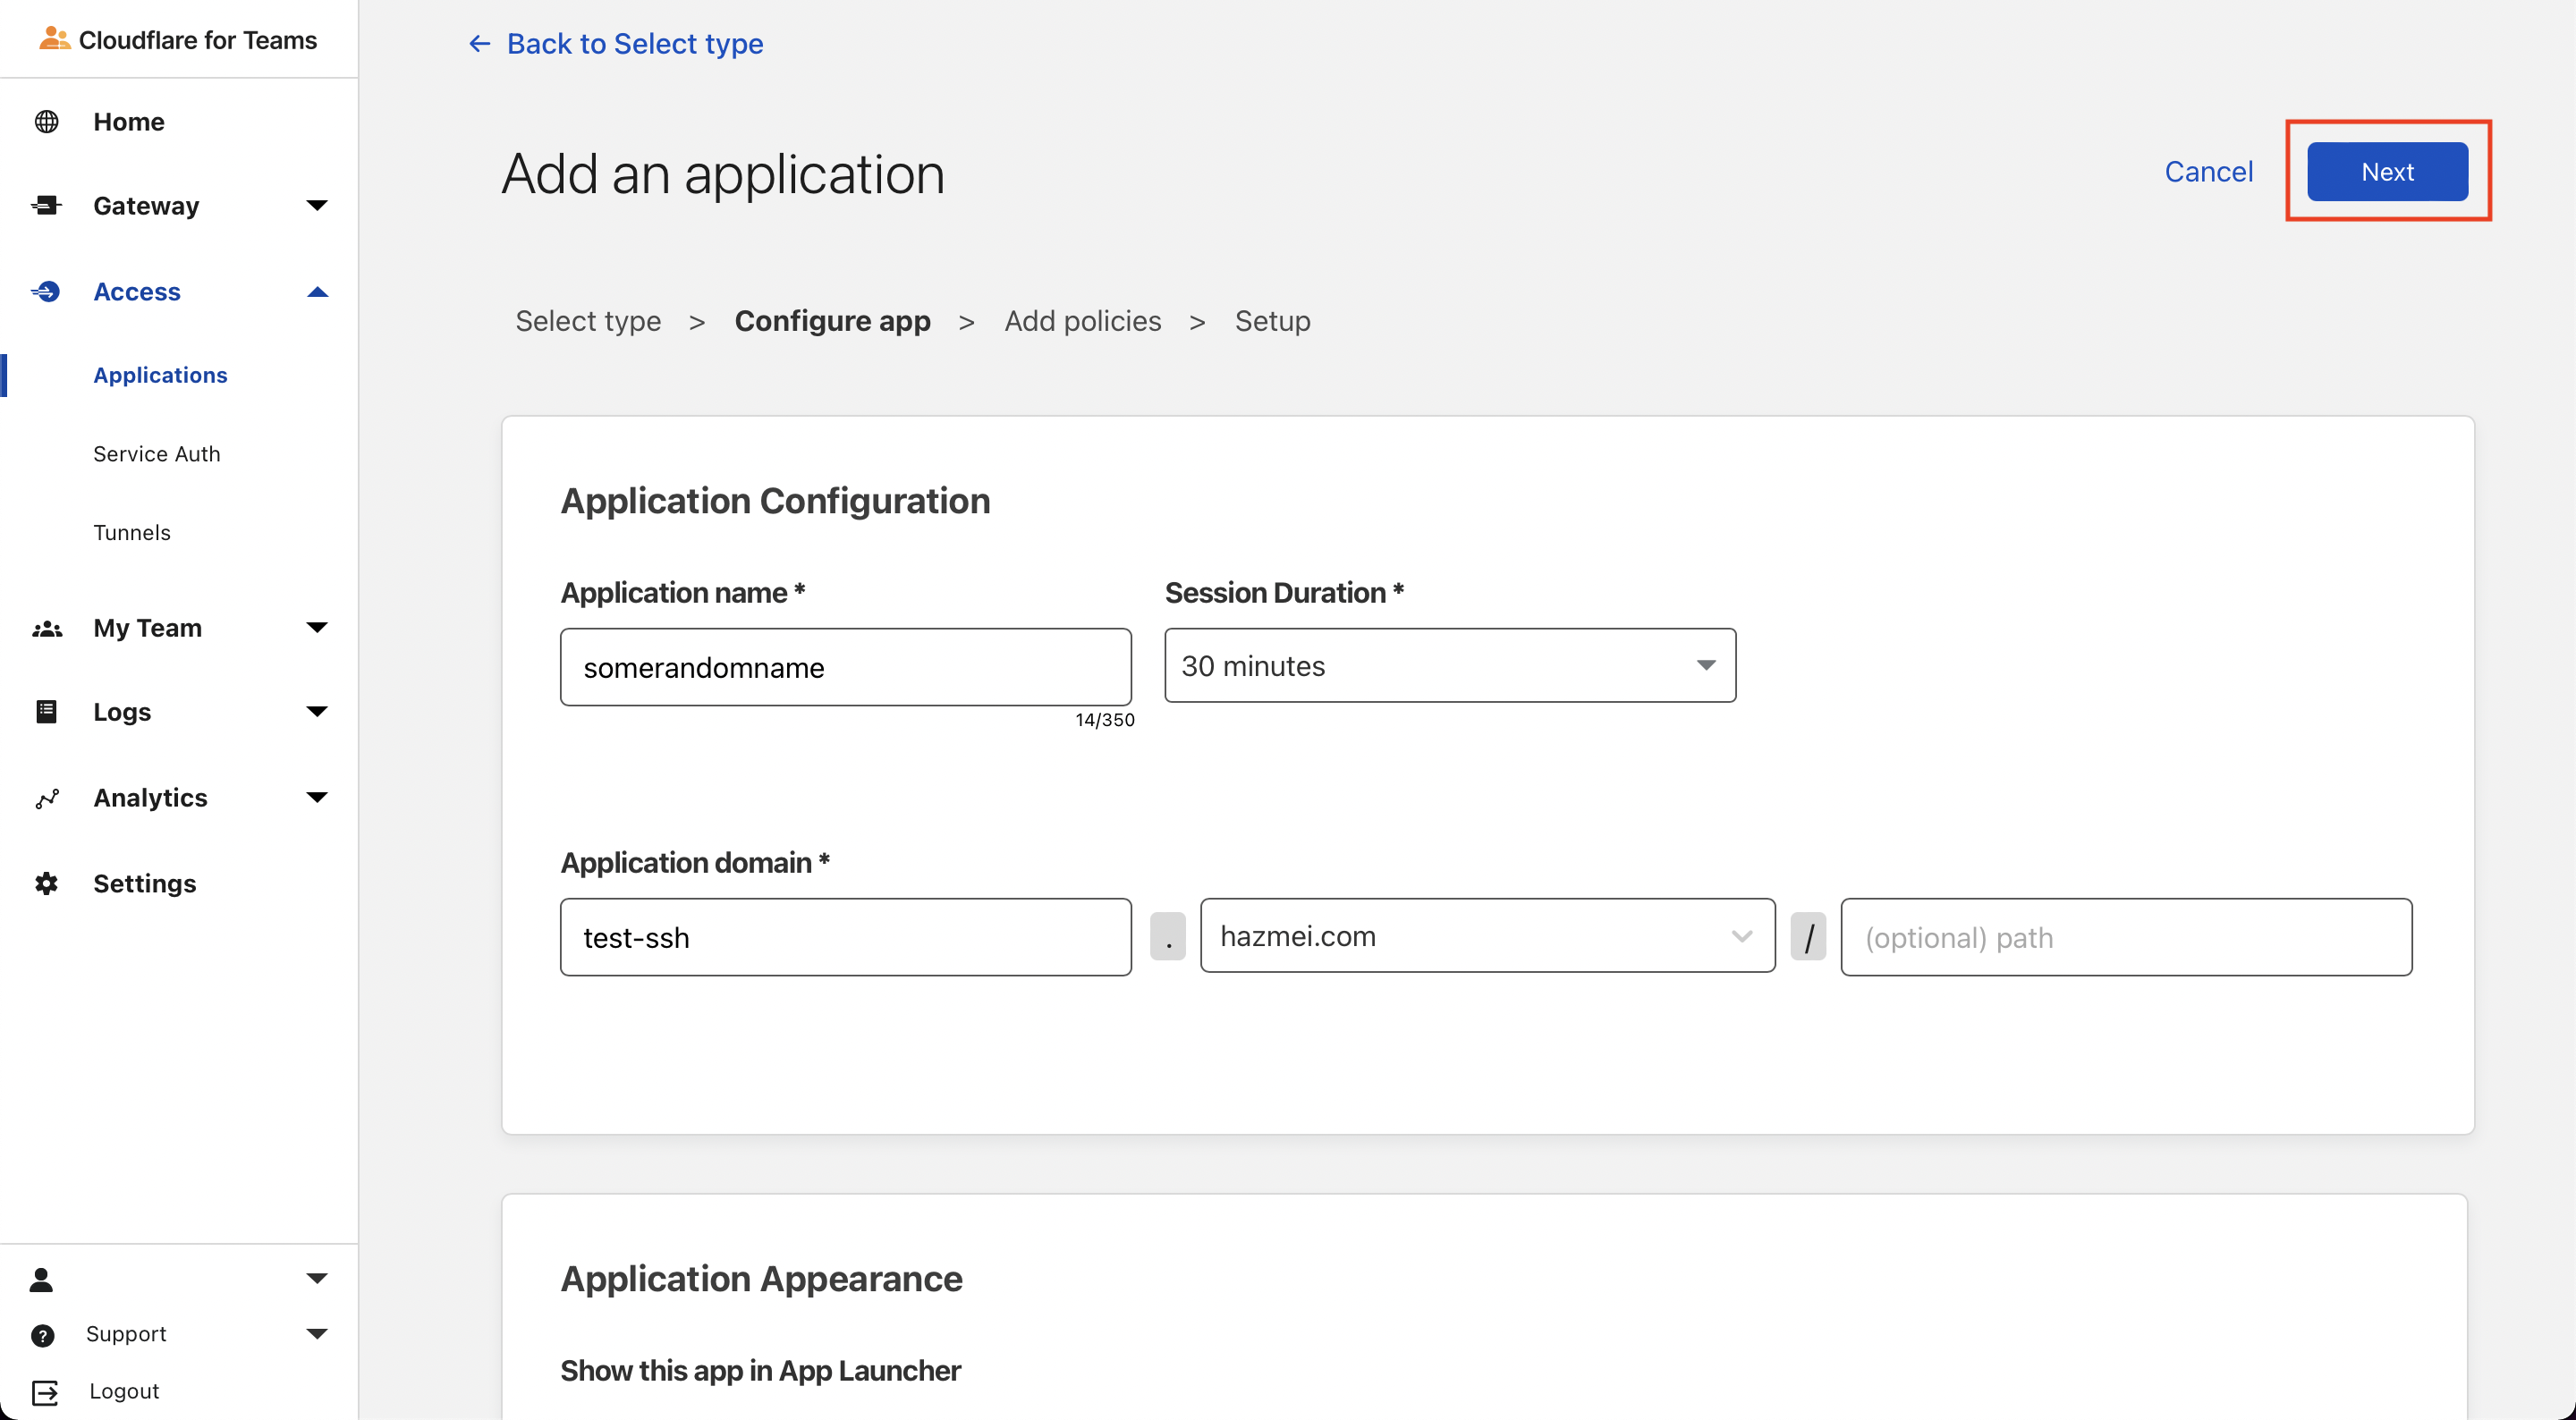Click the optional path input field
This screenshot has width=2576, height=1420.
pos(2125,937)
